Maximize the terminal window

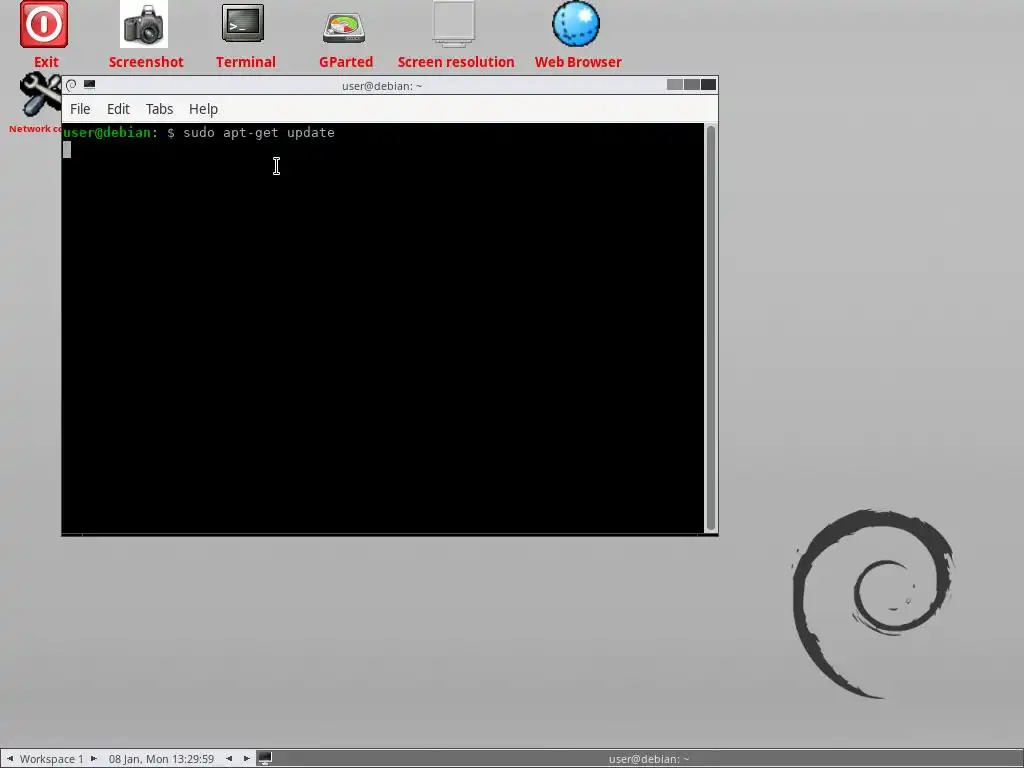692,85
